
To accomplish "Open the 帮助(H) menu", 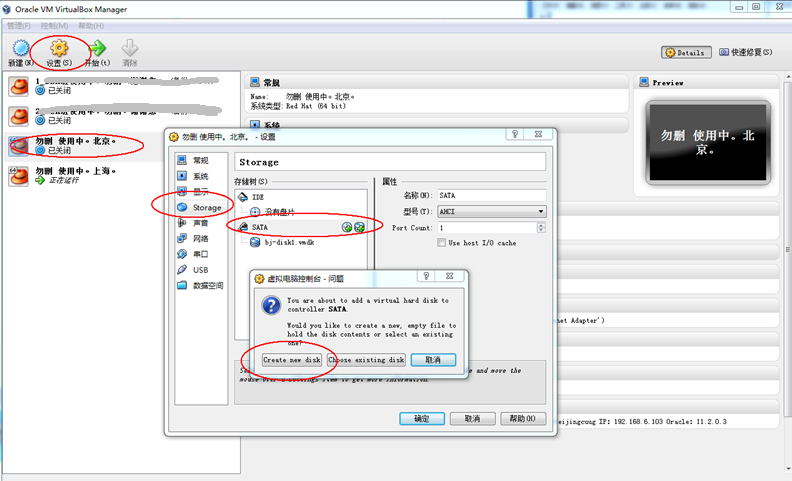I will [x=91, y=26].
